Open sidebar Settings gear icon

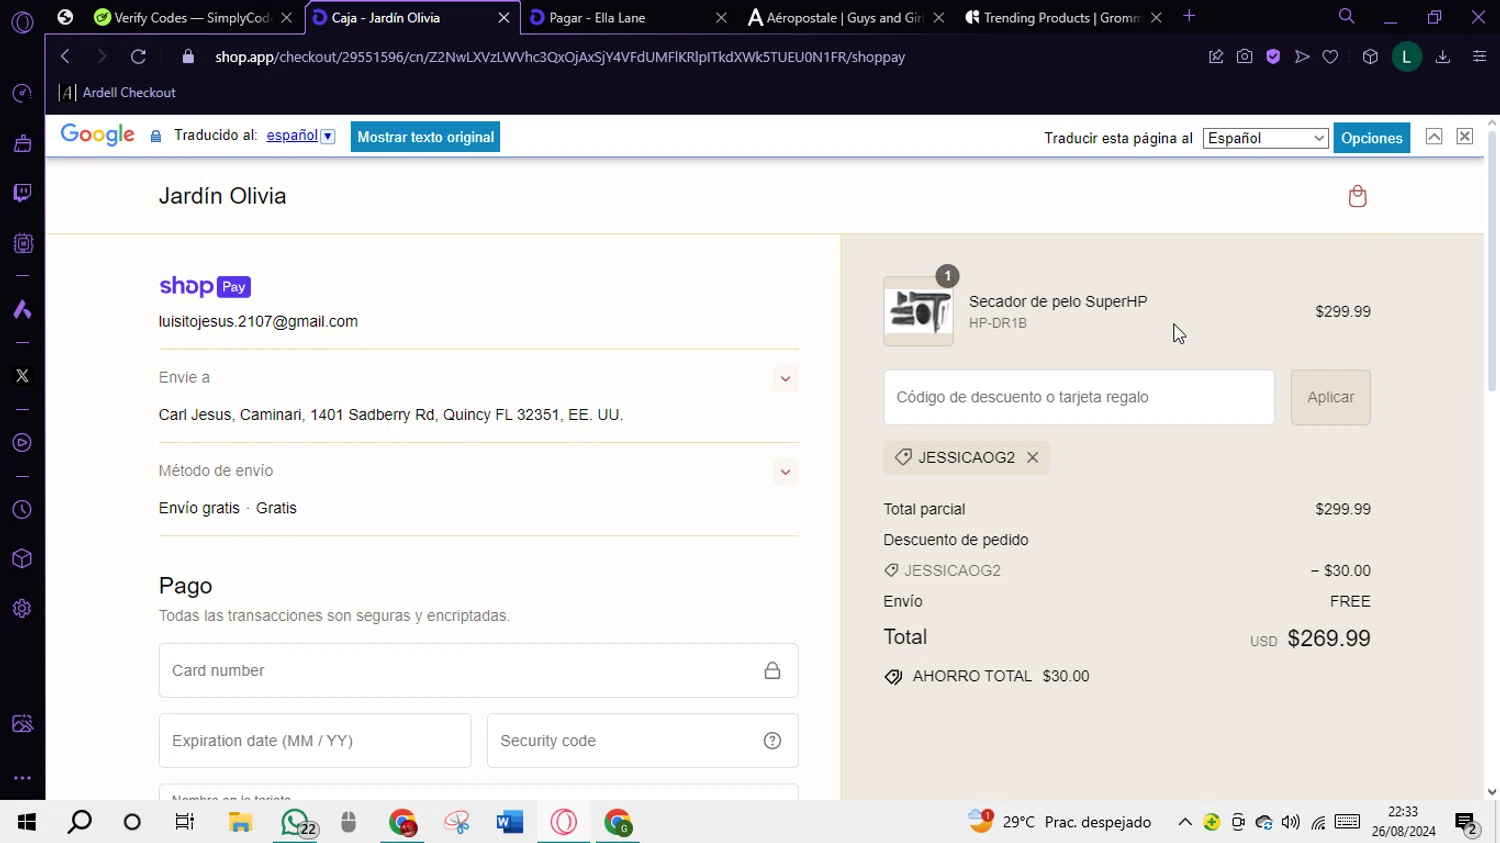[22, 609]
